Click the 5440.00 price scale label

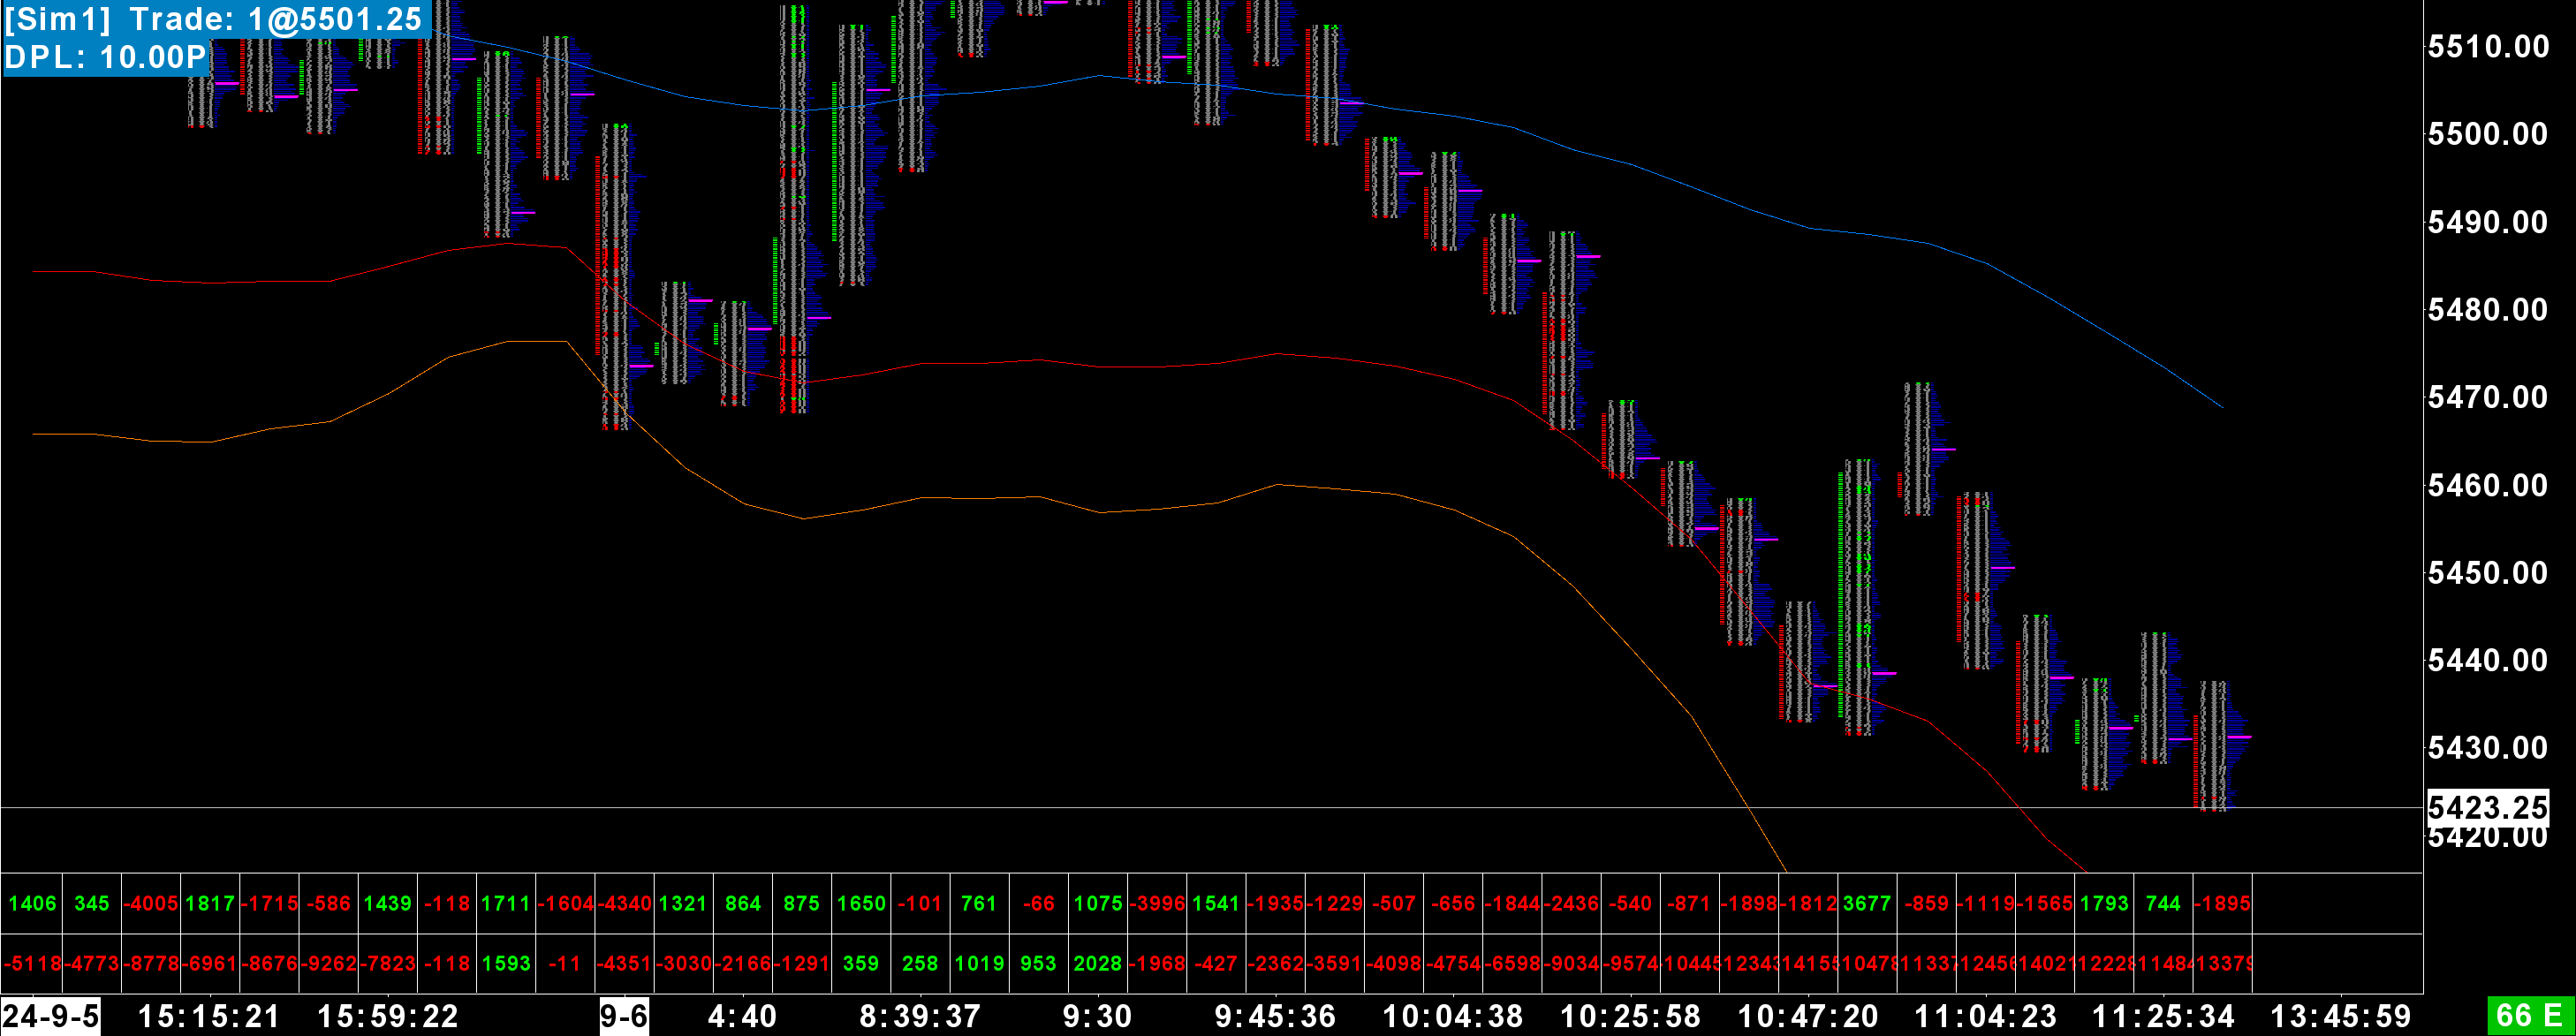pos(2487,660)
